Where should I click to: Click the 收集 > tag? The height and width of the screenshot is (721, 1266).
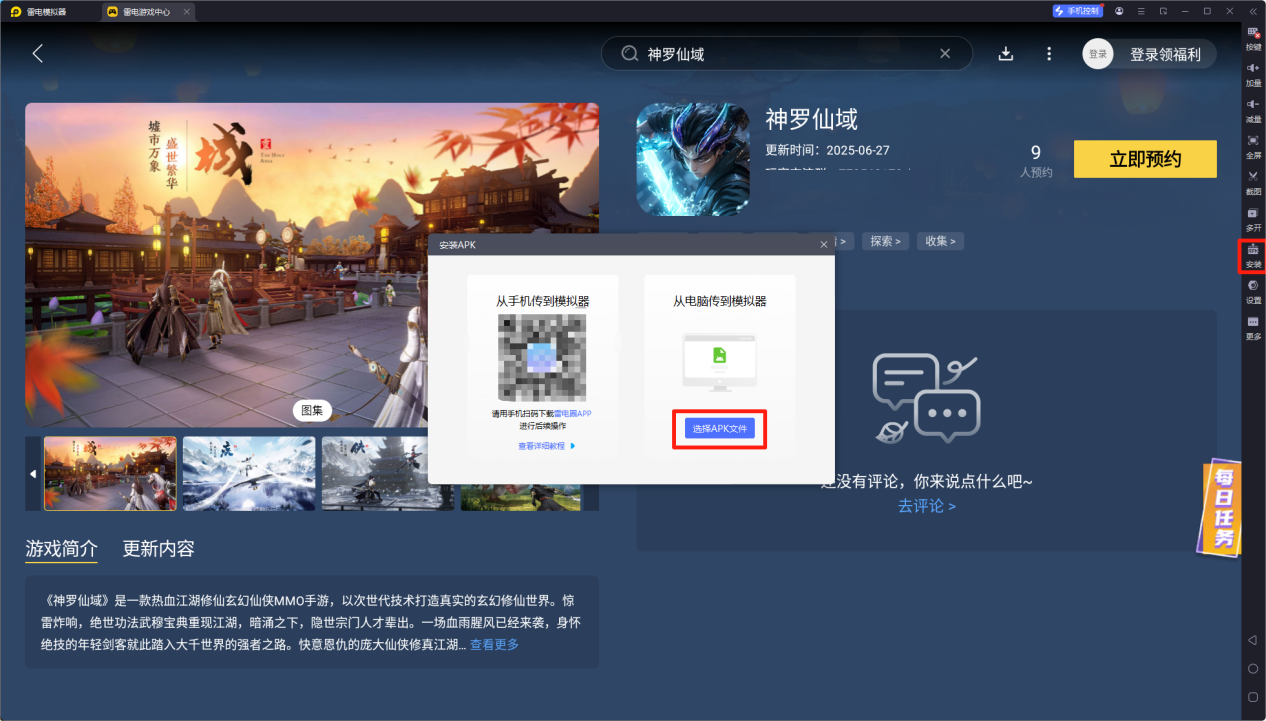pyautogui.click(x=940, y=241)
